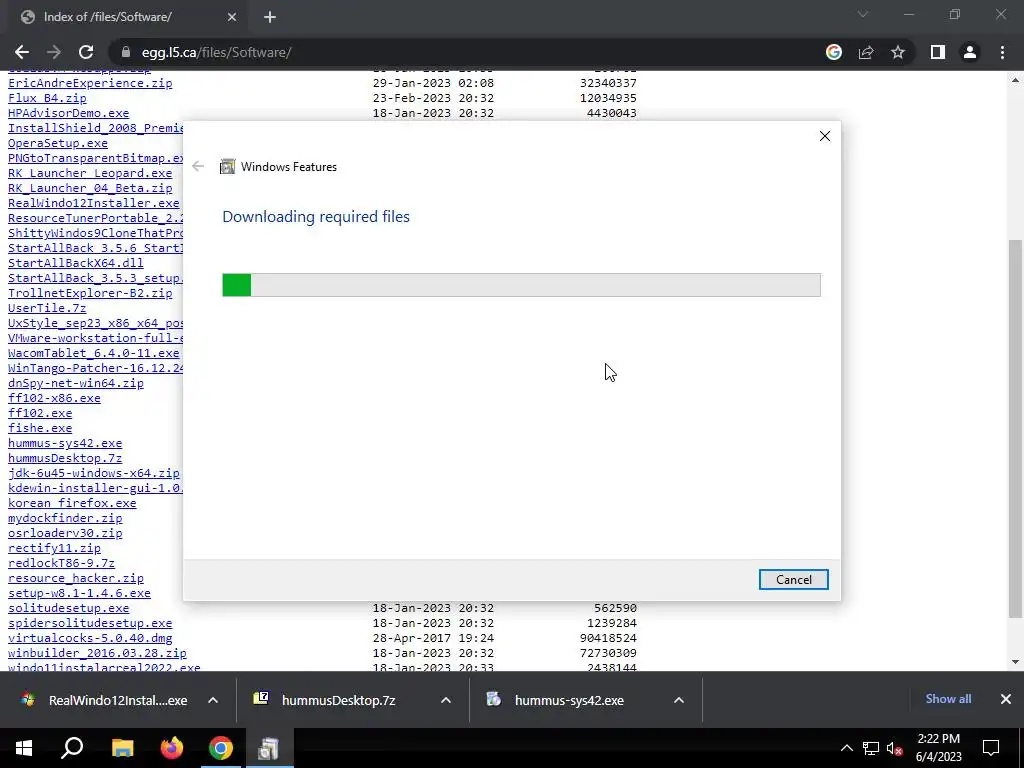Share this page using the share icon
Viewport: 1024px width, 768px height.
(866, 52)
